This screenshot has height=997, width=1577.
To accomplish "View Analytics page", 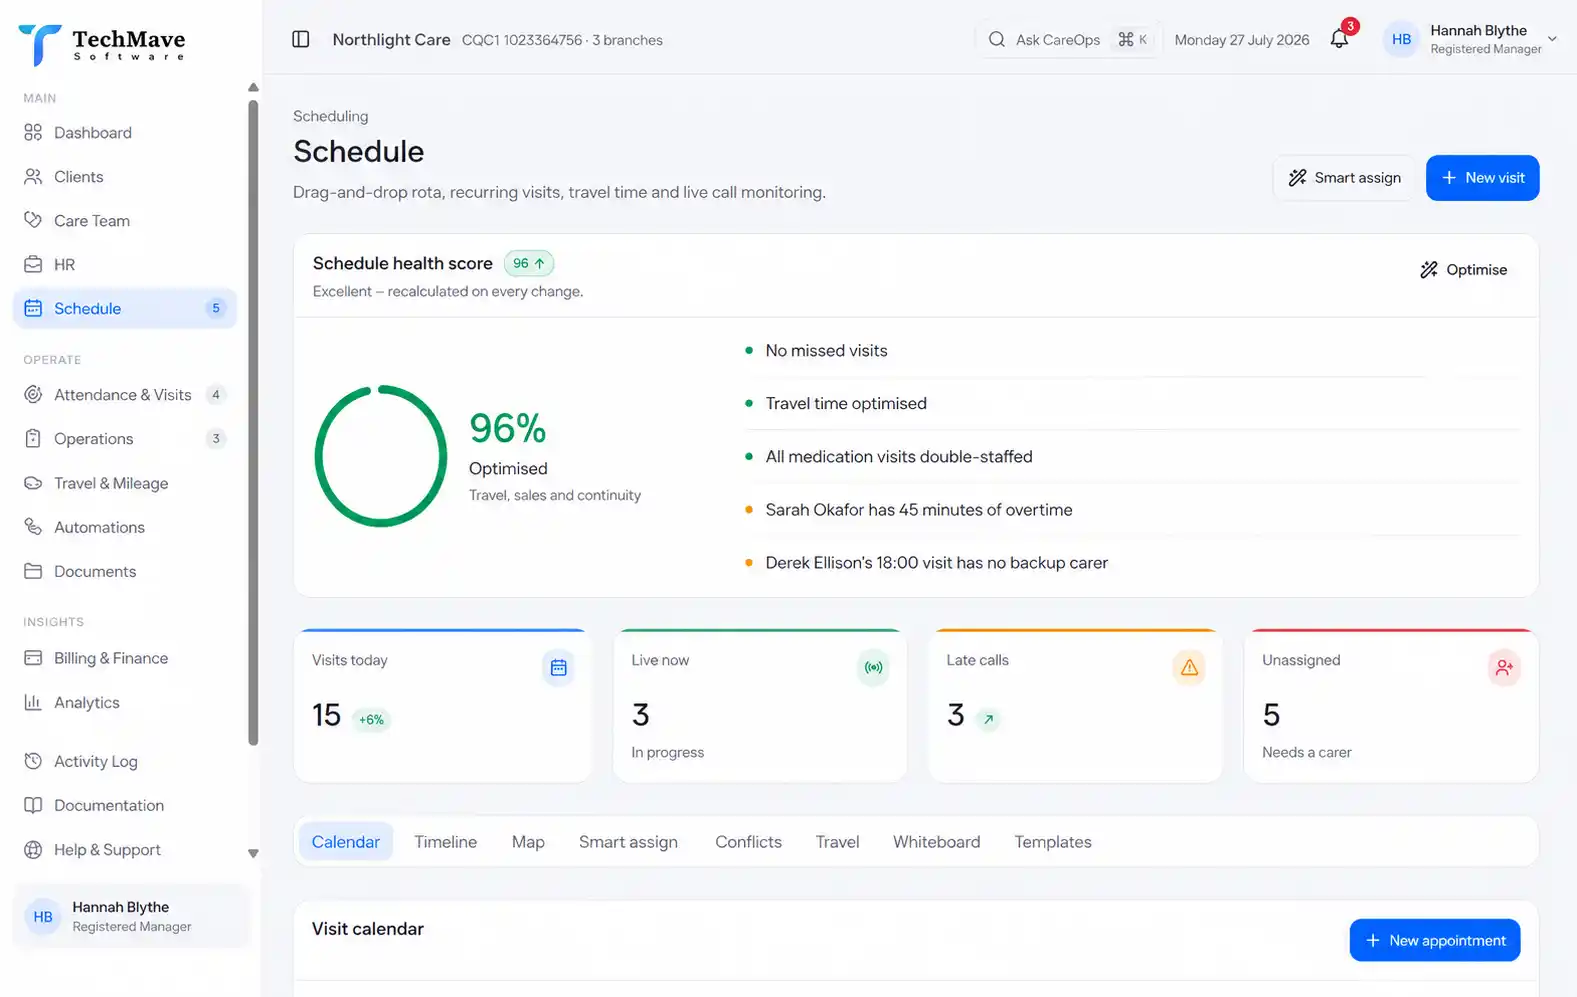I will point(125,702).
